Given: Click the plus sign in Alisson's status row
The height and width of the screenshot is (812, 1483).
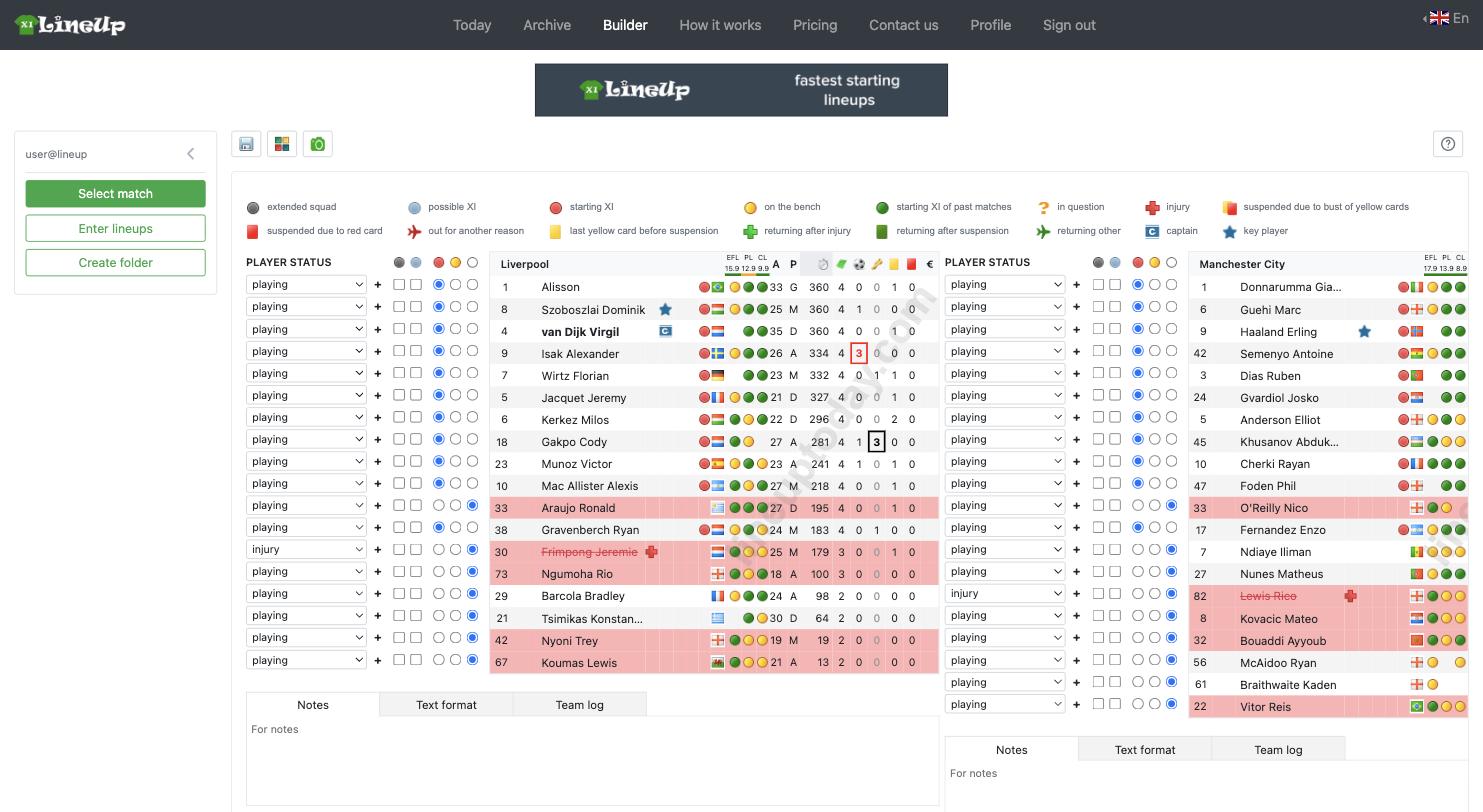Looking at the screenshot, I should (x=378, y=285).
